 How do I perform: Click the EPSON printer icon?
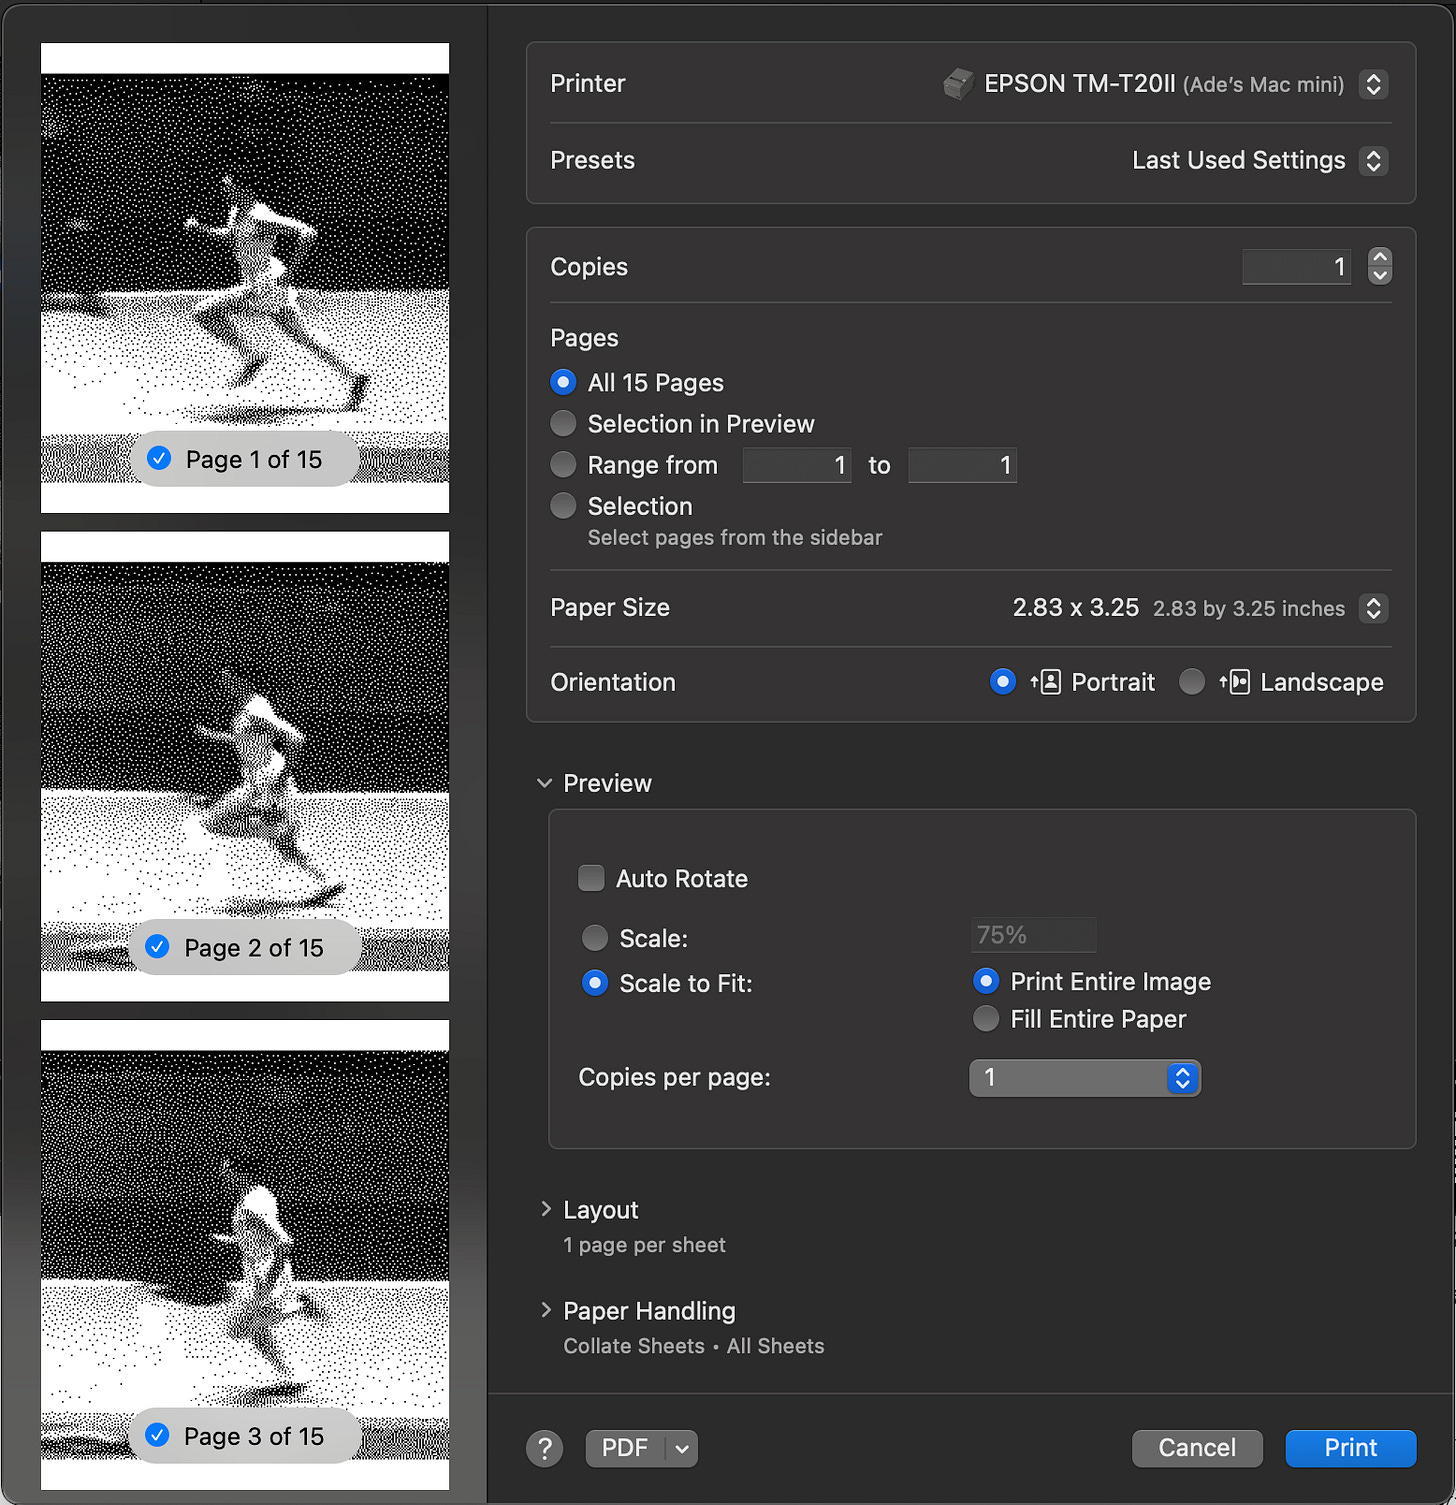[958, 84]
